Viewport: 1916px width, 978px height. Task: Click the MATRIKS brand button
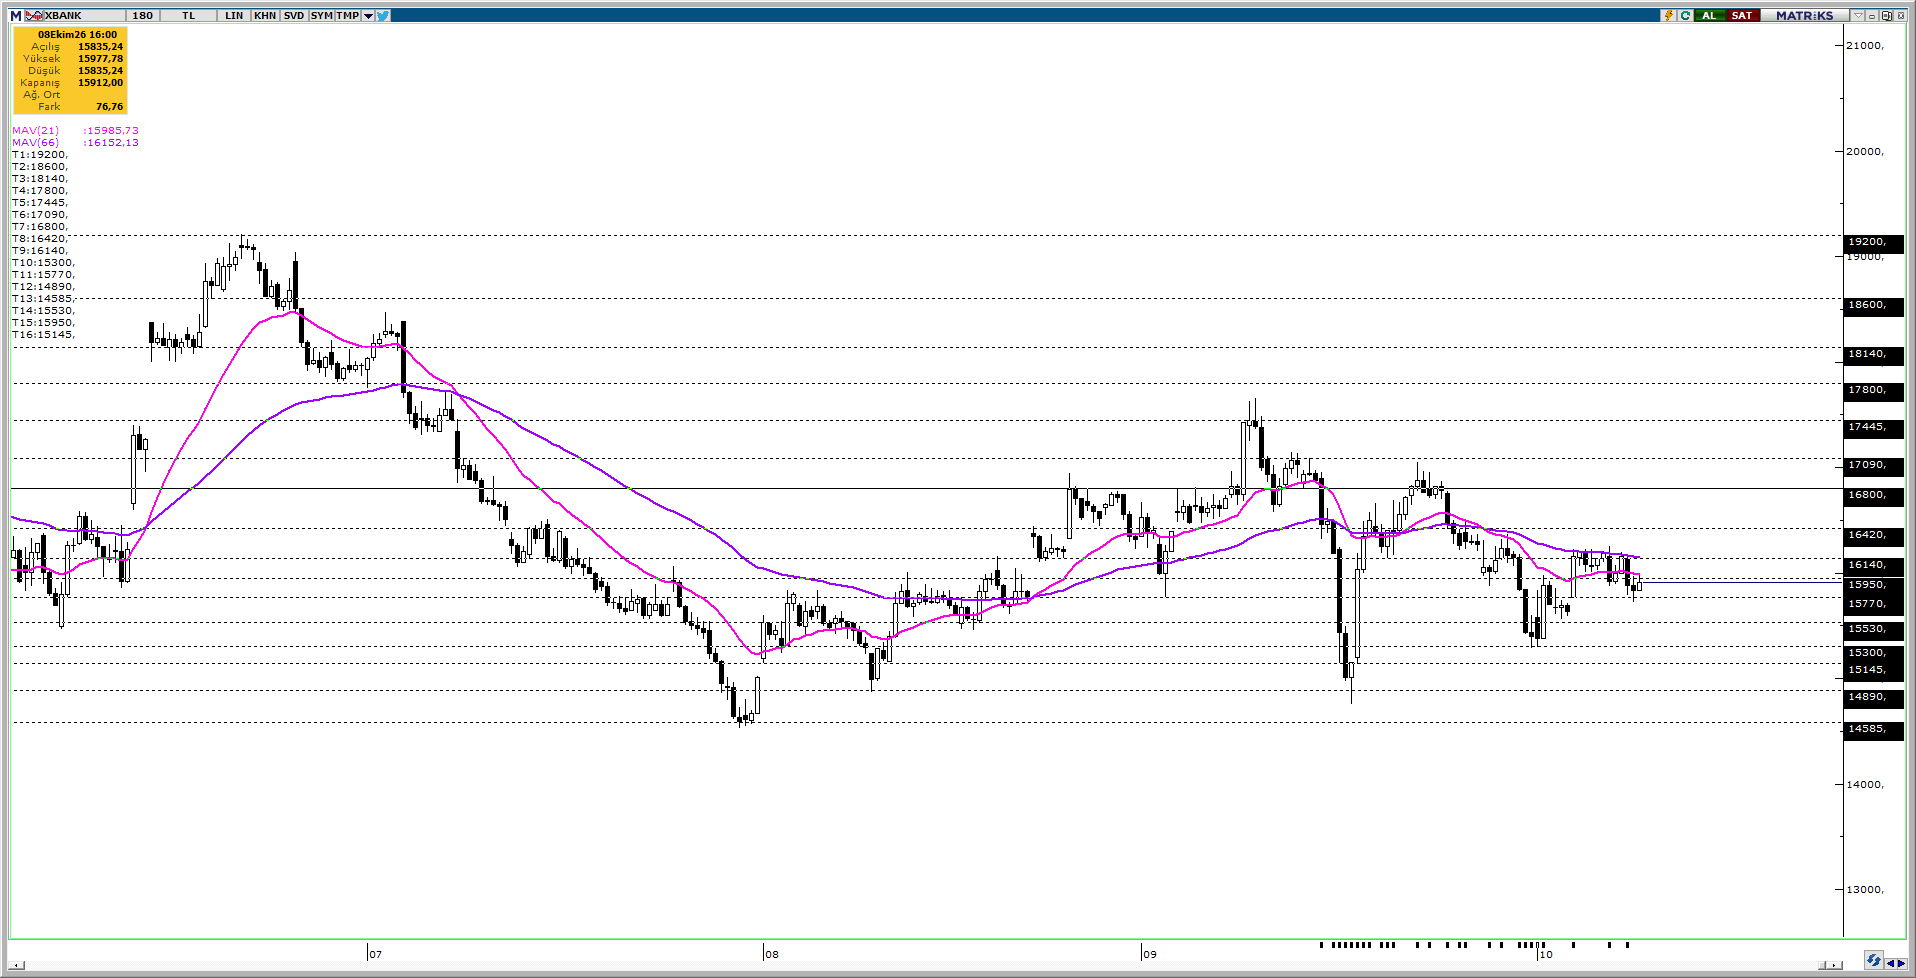pyautogui.click(x=1805, y=15)
